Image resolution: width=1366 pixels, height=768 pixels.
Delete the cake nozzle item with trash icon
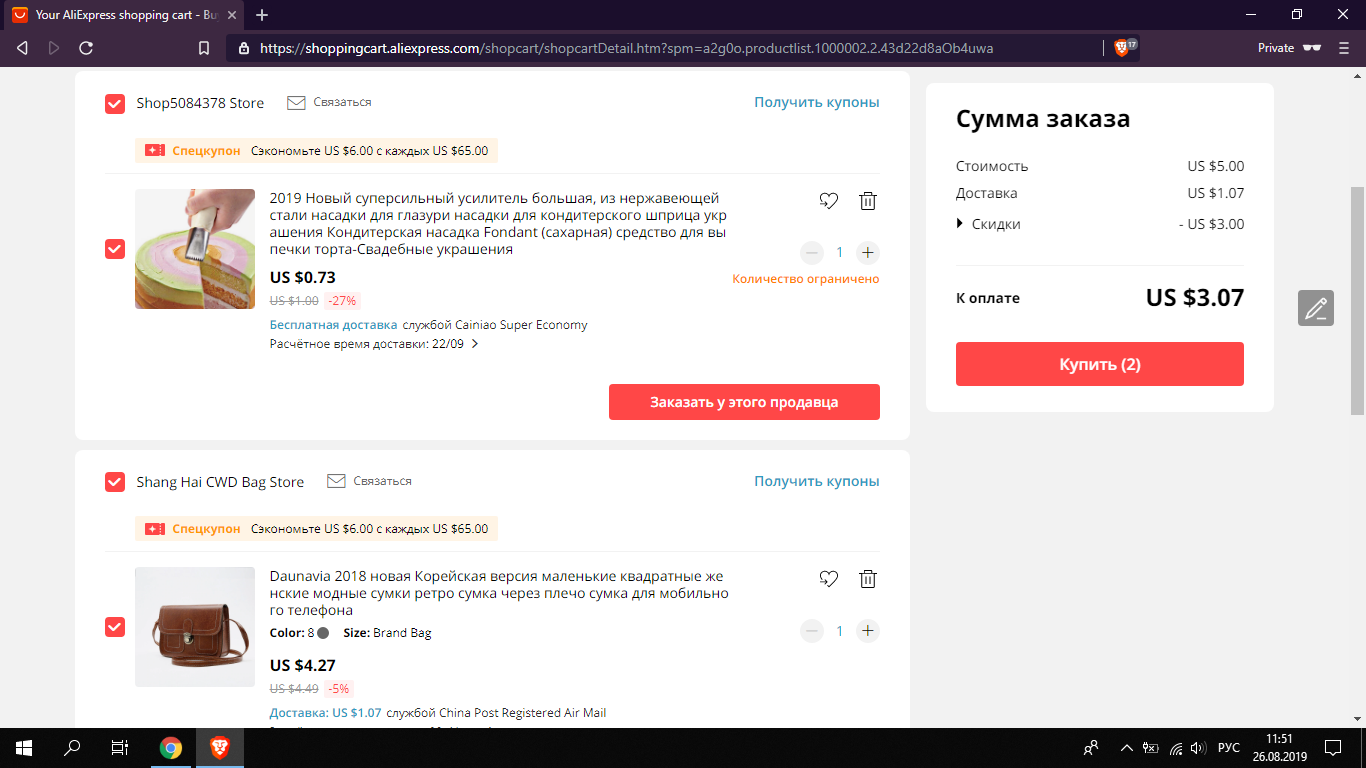pyautogui.click(x=868, y=201)
